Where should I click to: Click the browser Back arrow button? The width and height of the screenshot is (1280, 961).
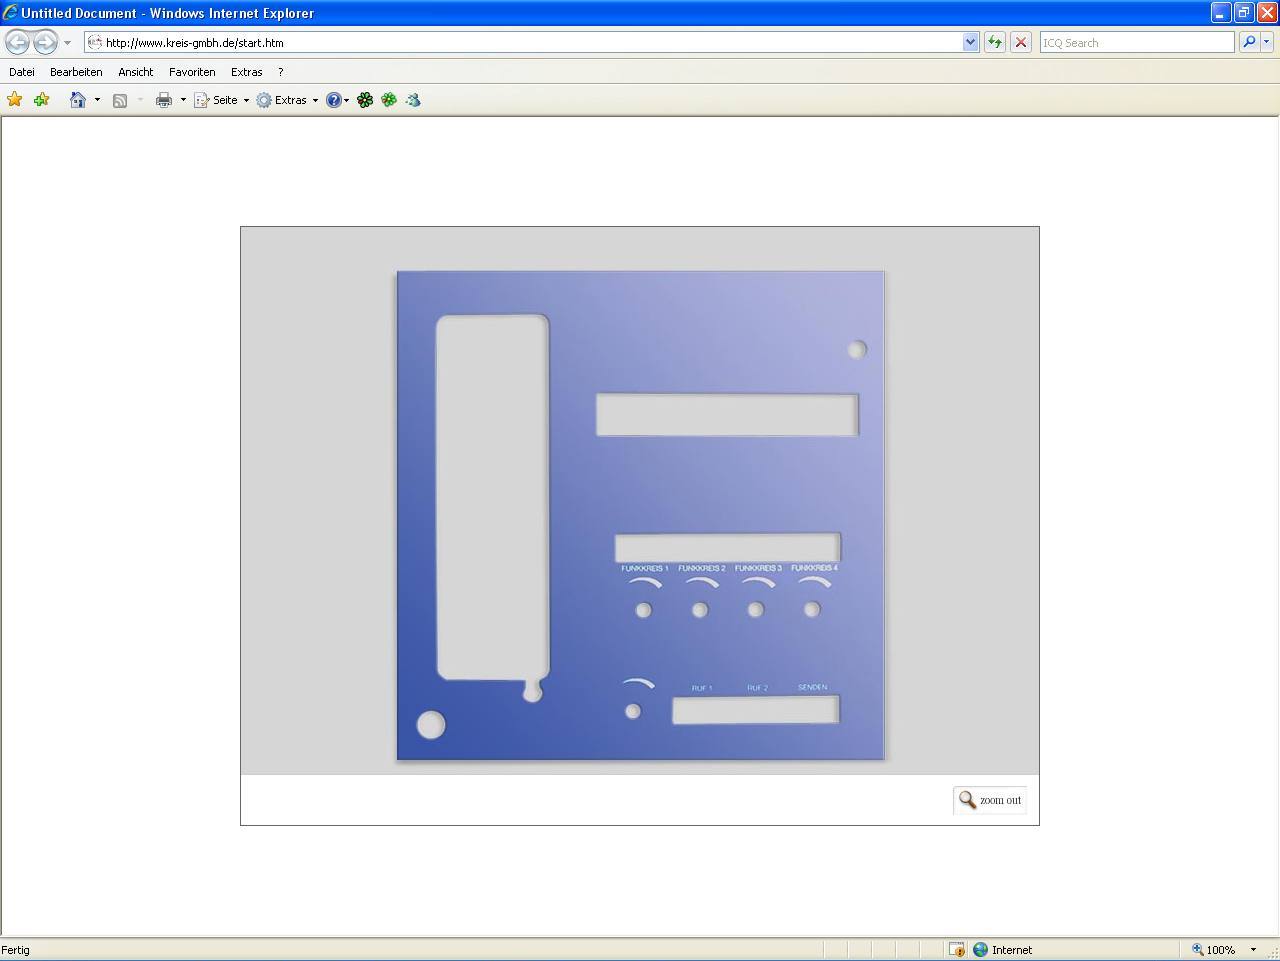(x=18, y=42)
